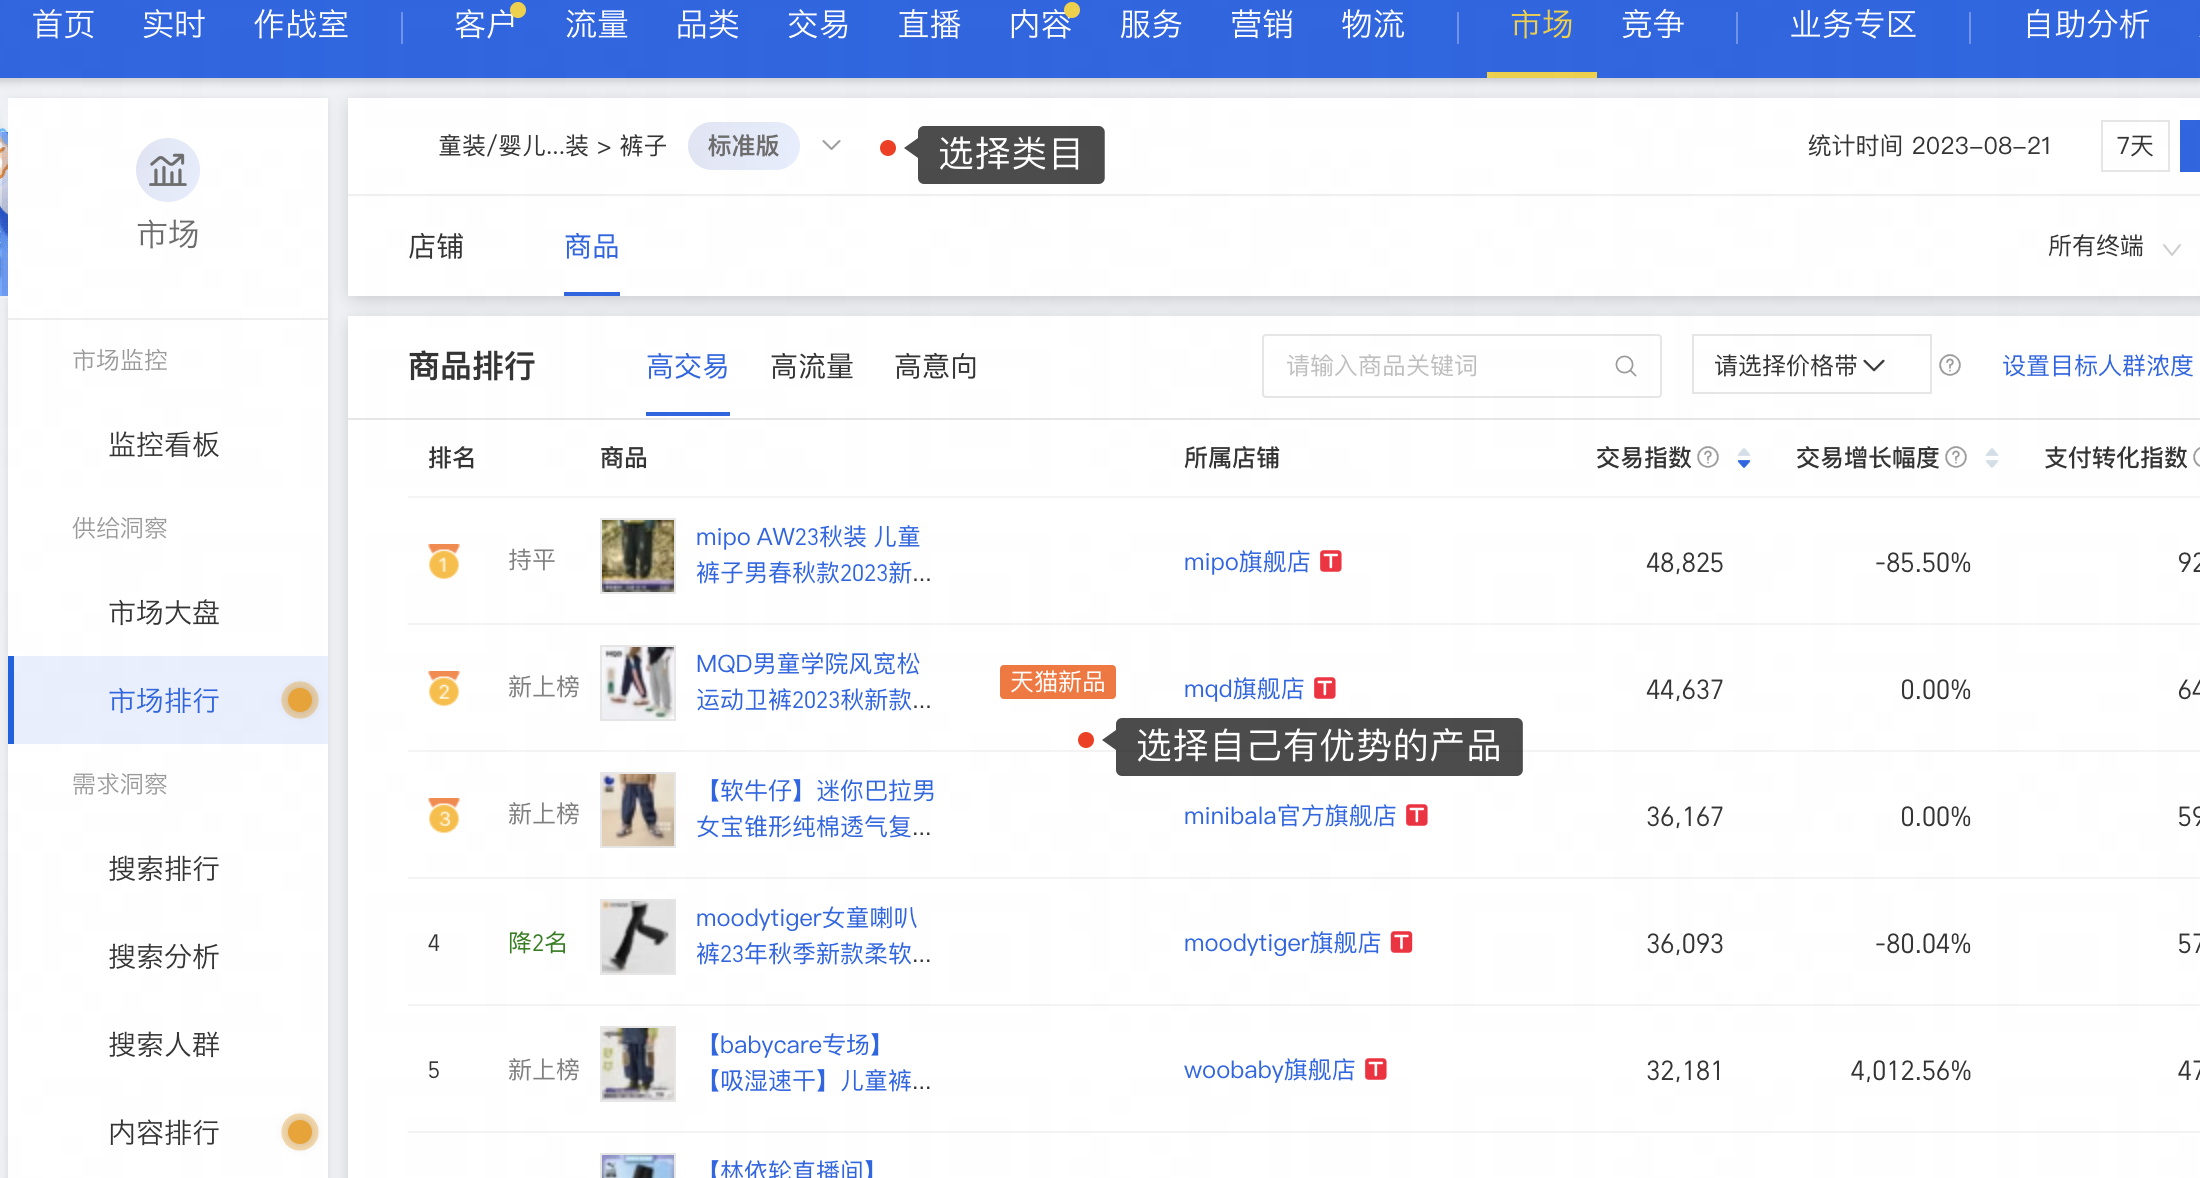Open 营销 in top navigation

pyautogui.click(x=1262, y=24)
